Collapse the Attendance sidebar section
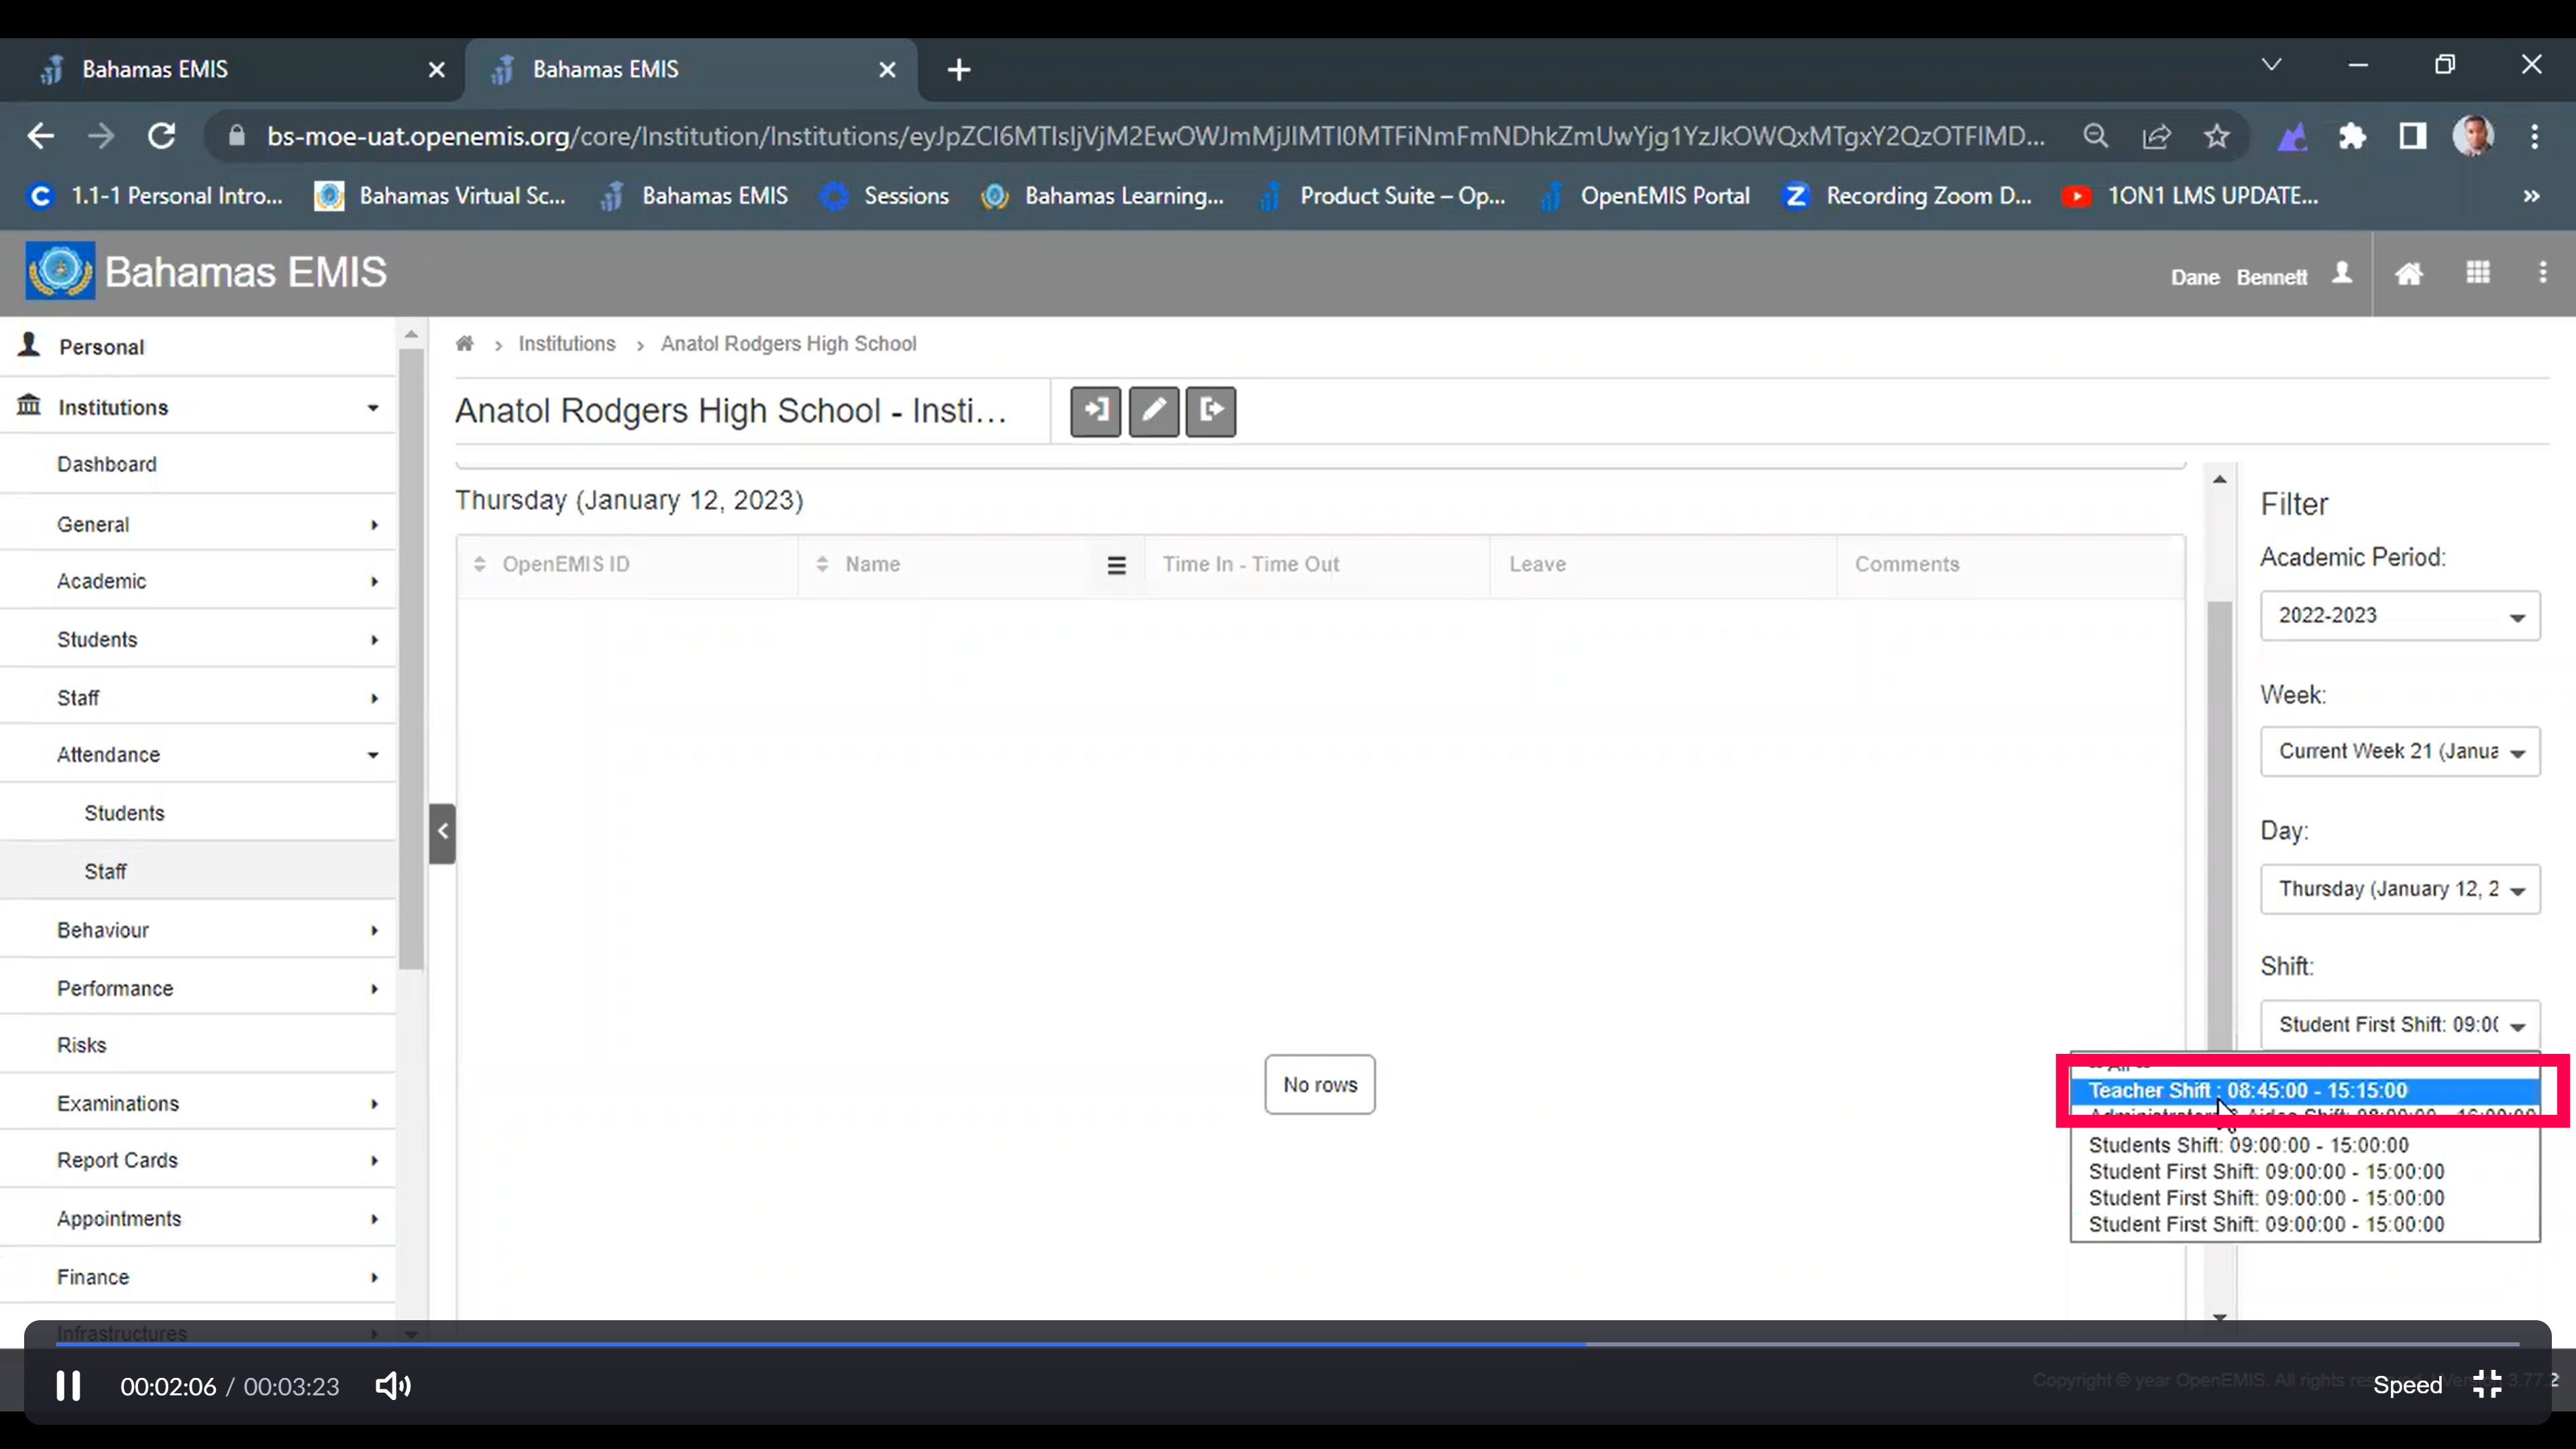2576x1449 pixels. [198, 755]
